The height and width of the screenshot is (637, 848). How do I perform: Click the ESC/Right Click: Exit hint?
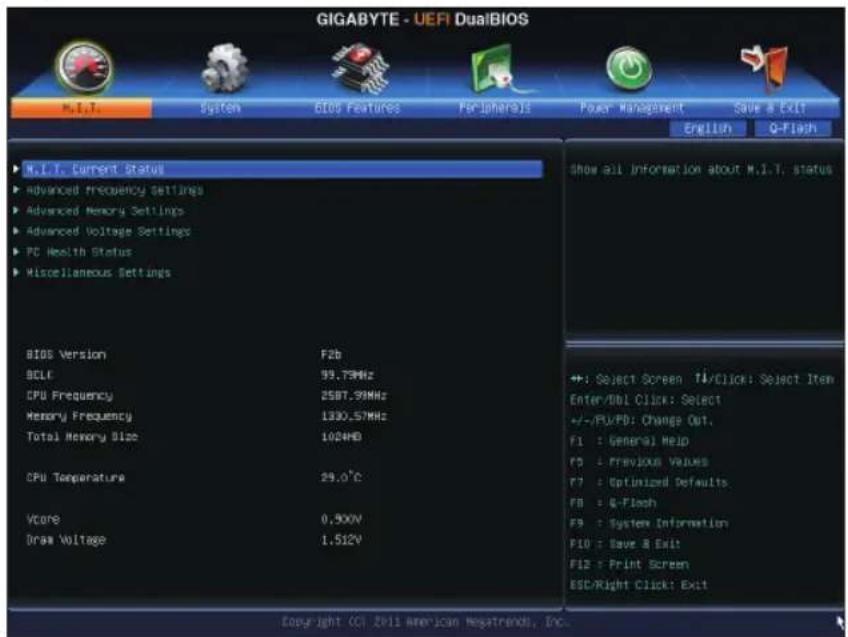pos(639,585)
